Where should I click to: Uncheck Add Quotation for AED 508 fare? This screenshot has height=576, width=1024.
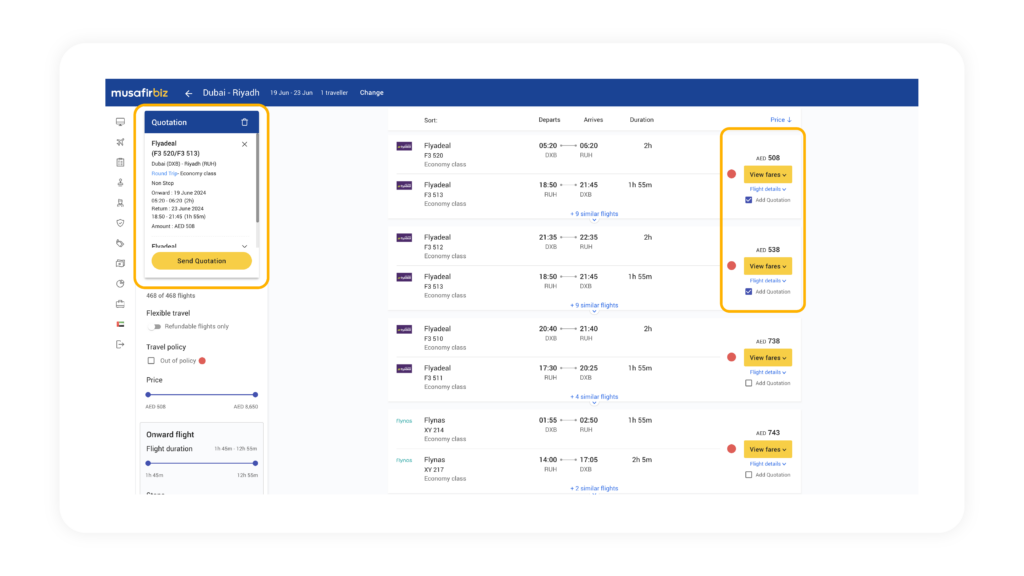(x=748, y=200)
